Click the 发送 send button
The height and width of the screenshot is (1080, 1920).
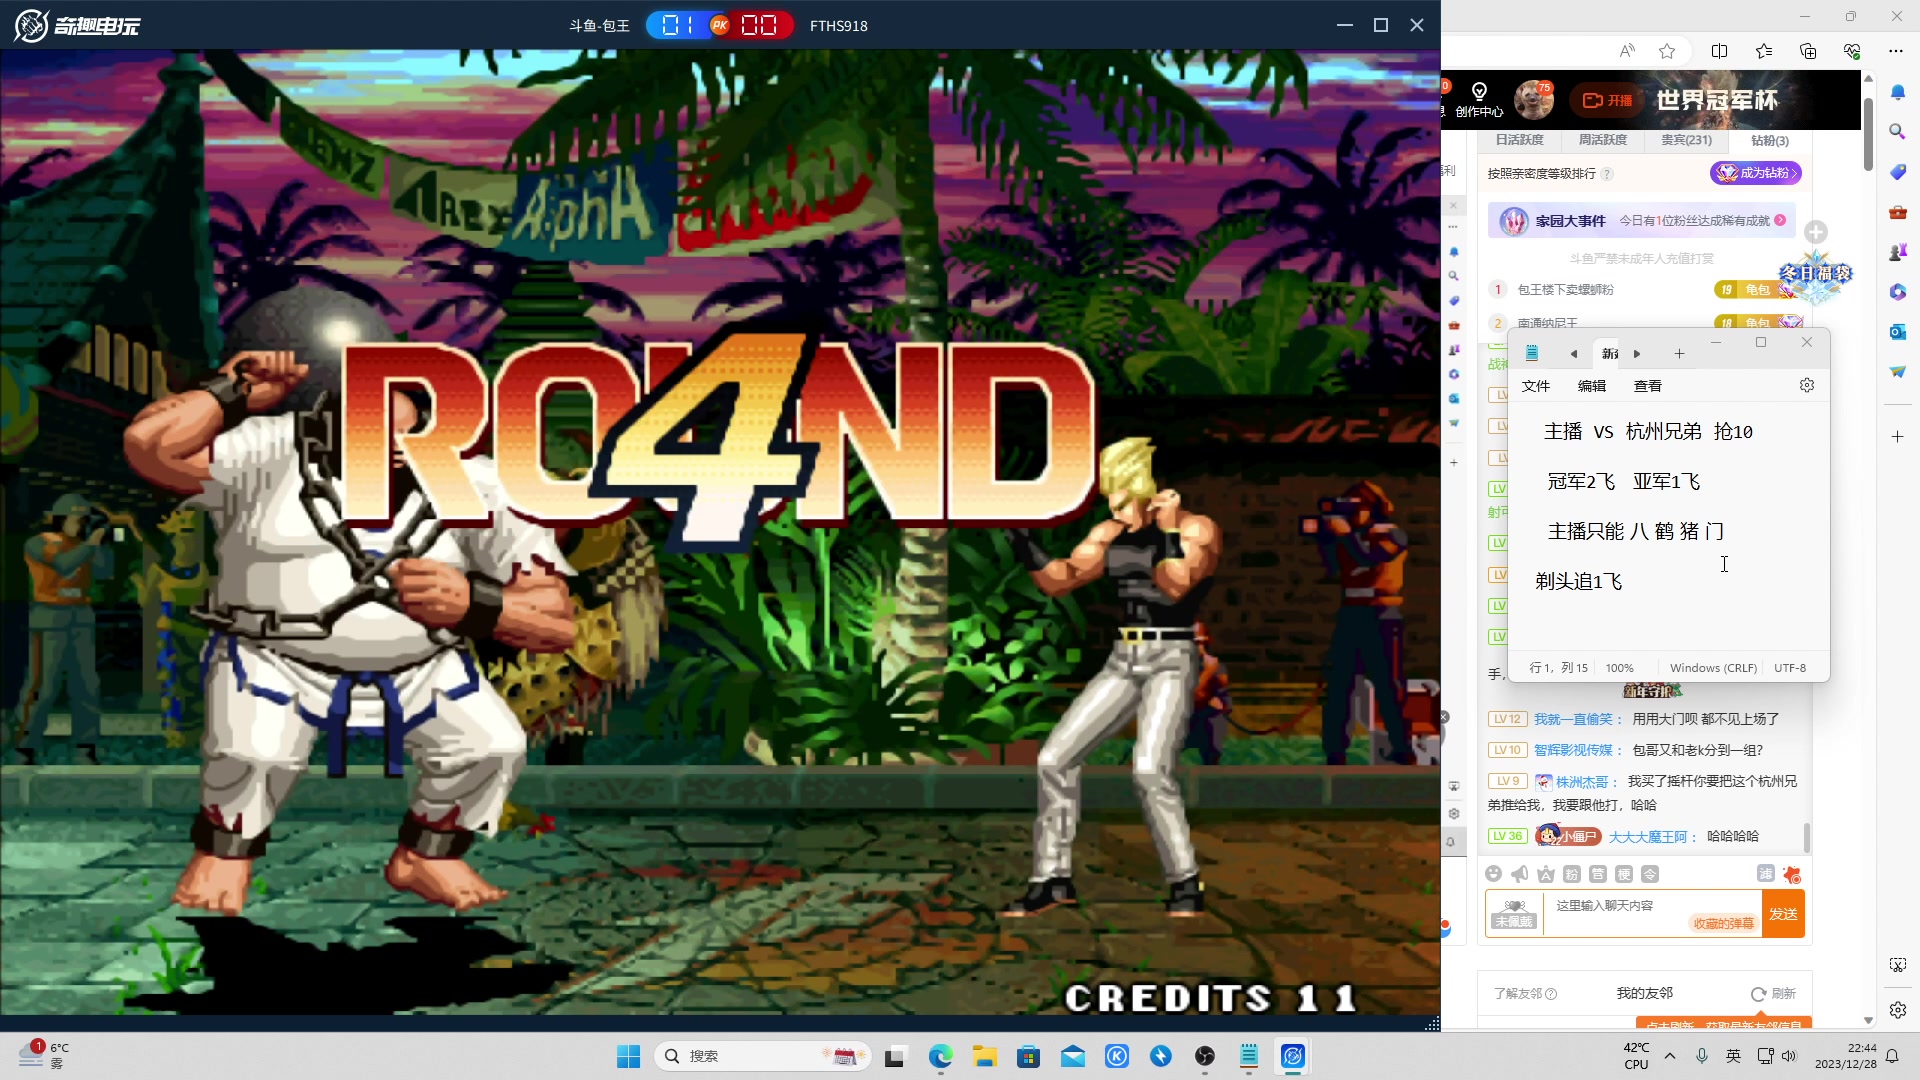pyautogui.click(x=1783, y=914)
